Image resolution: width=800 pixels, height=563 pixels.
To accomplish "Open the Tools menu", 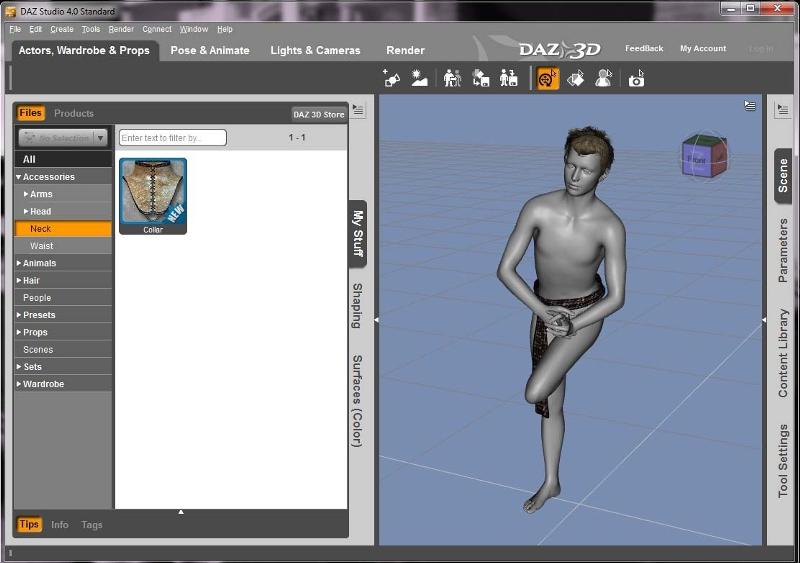I will pyautogui.click(x=91, y=29).
